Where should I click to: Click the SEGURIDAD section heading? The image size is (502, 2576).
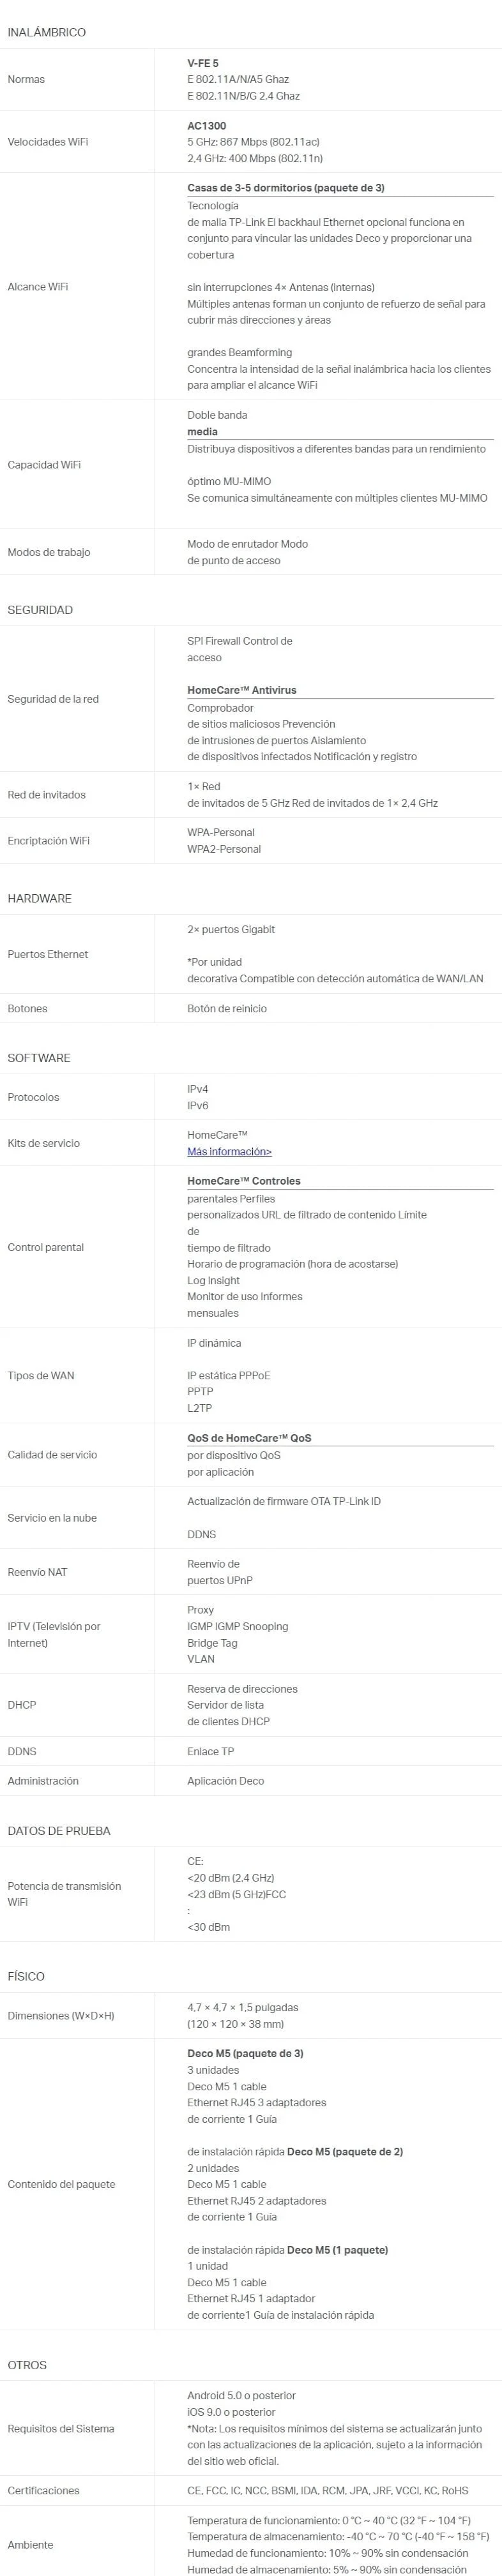pos(40,609)
